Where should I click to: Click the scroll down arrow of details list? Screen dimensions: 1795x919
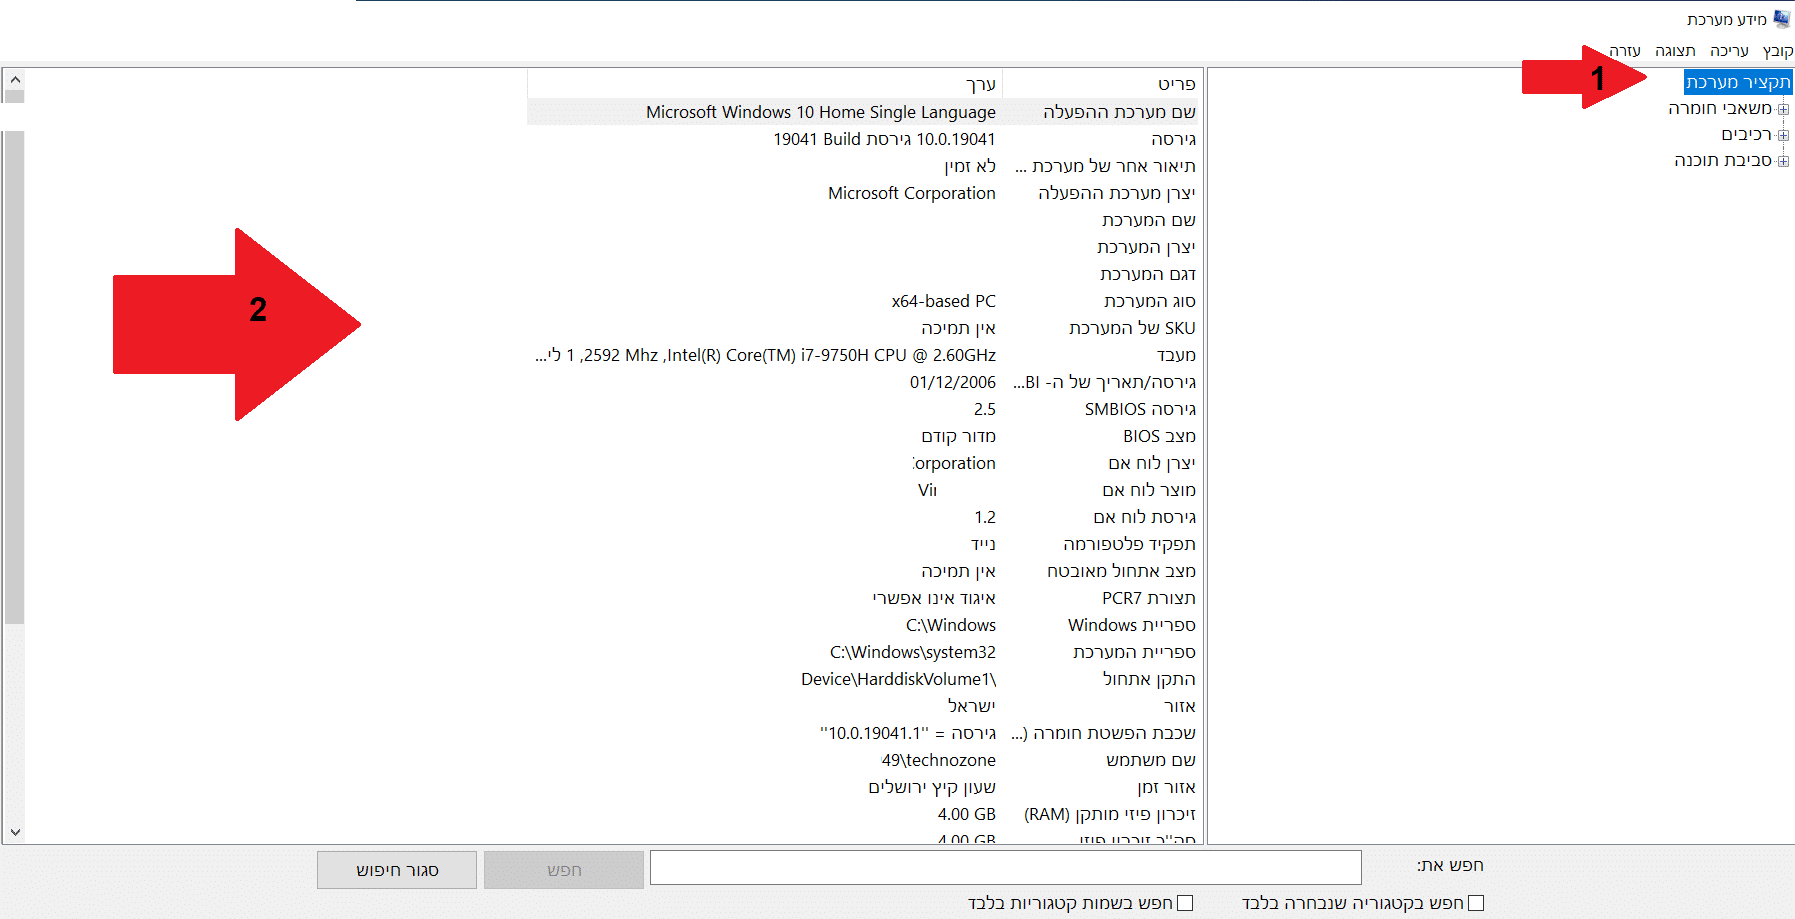(14, 832)
